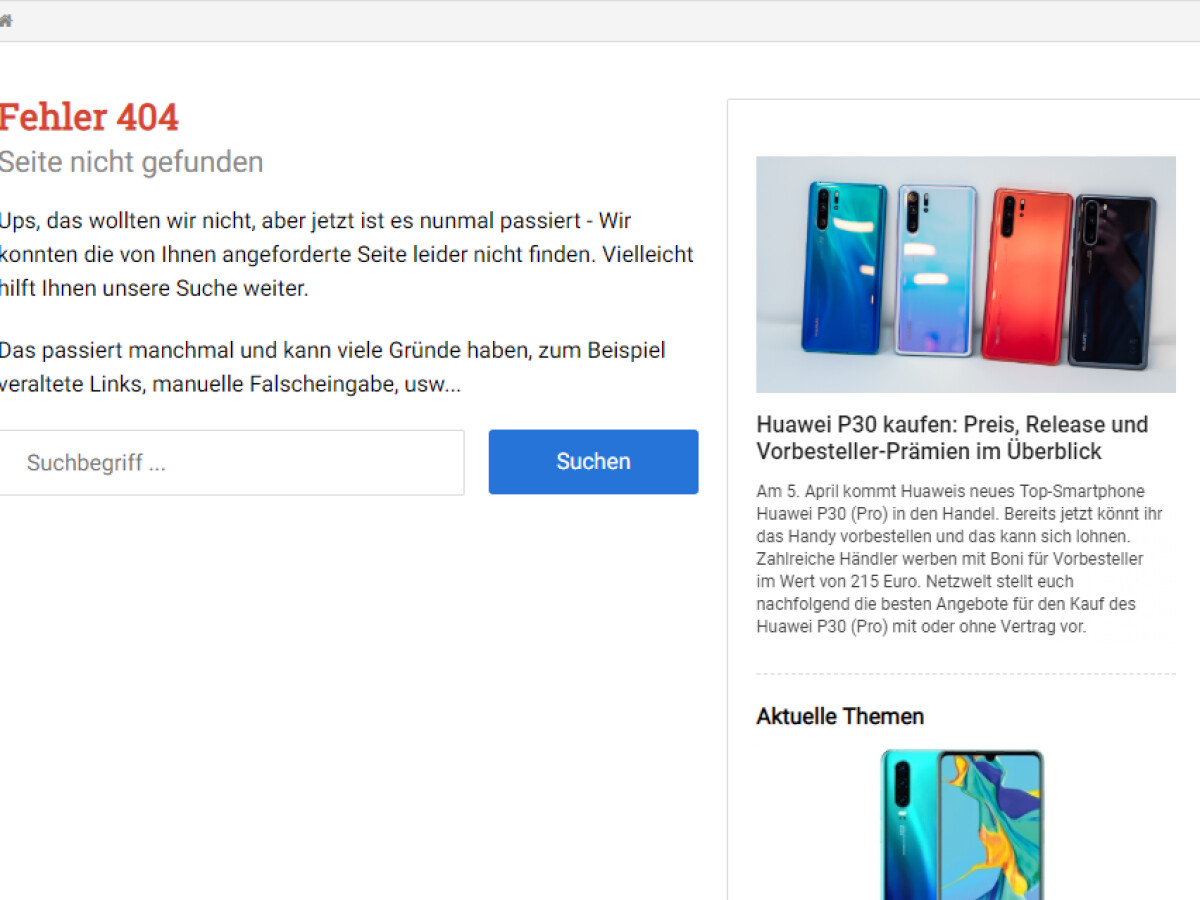1200x900 pixels.
Task: Click the blue Suchen button
Action: 593,462
